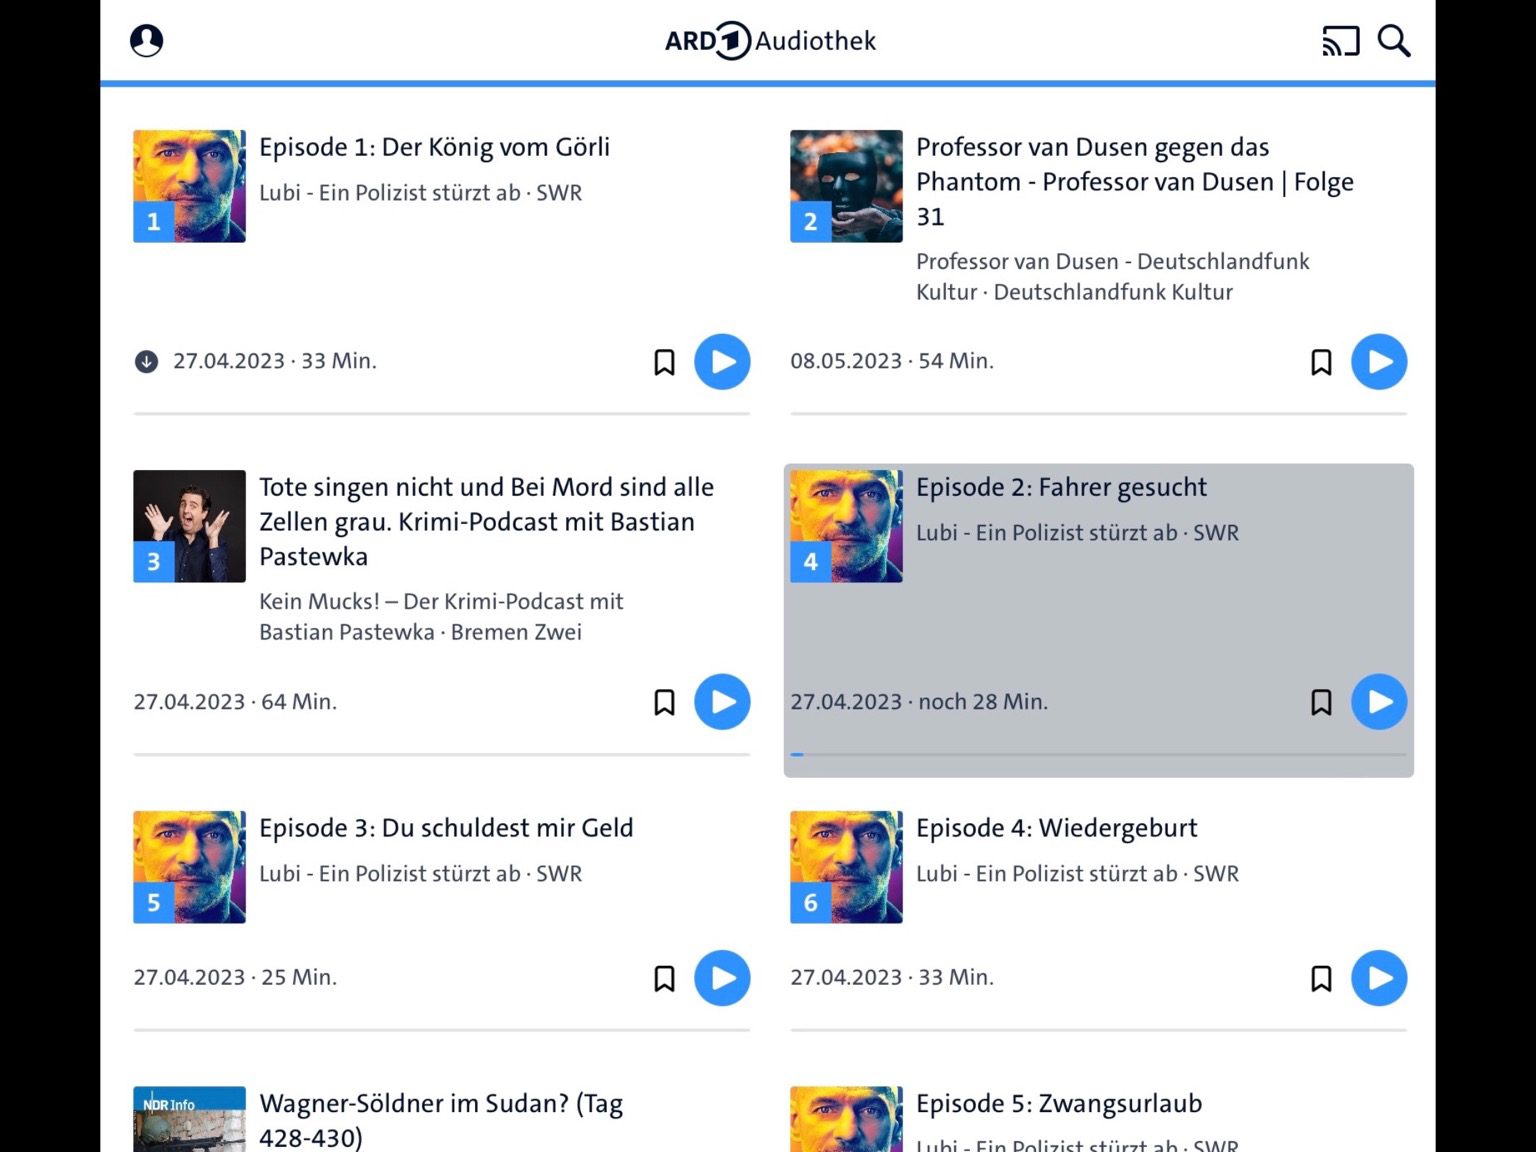Tap the Bastian Pastewka podcast thumbnail
The height and width of the screenshot is (1152, 1536).
[x=189, y=526]
